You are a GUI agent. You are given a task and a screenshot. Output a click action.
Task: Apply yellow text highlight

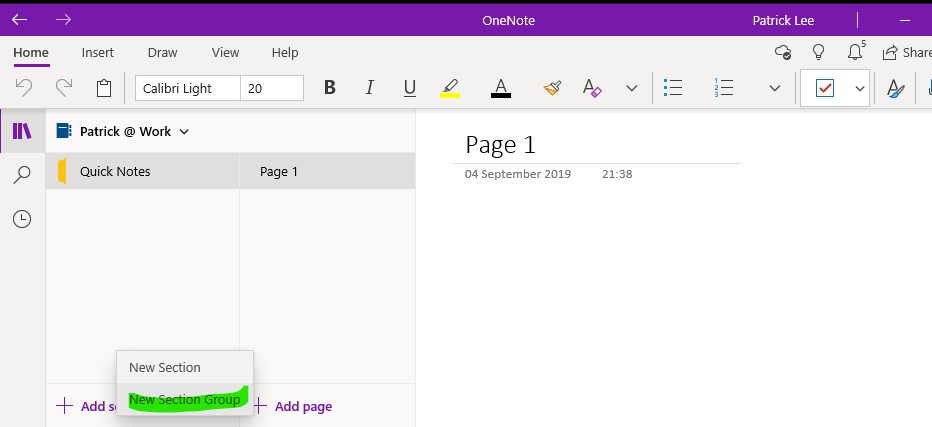tap(450, 88)
